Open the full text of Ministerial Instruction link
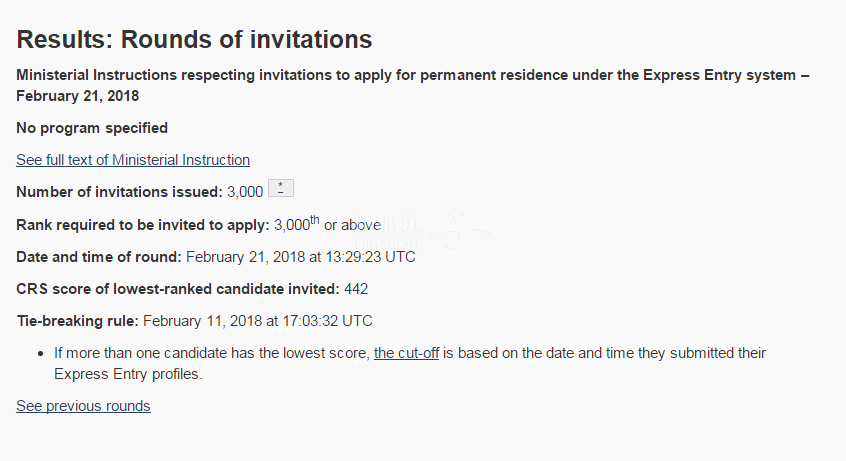The image size is (846, 461). point(133,160)
